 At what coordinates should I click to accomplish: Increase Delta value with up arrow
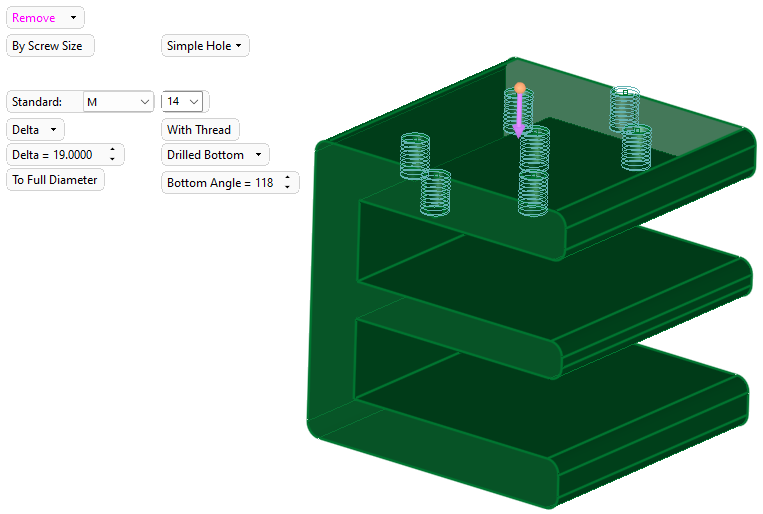112,151
